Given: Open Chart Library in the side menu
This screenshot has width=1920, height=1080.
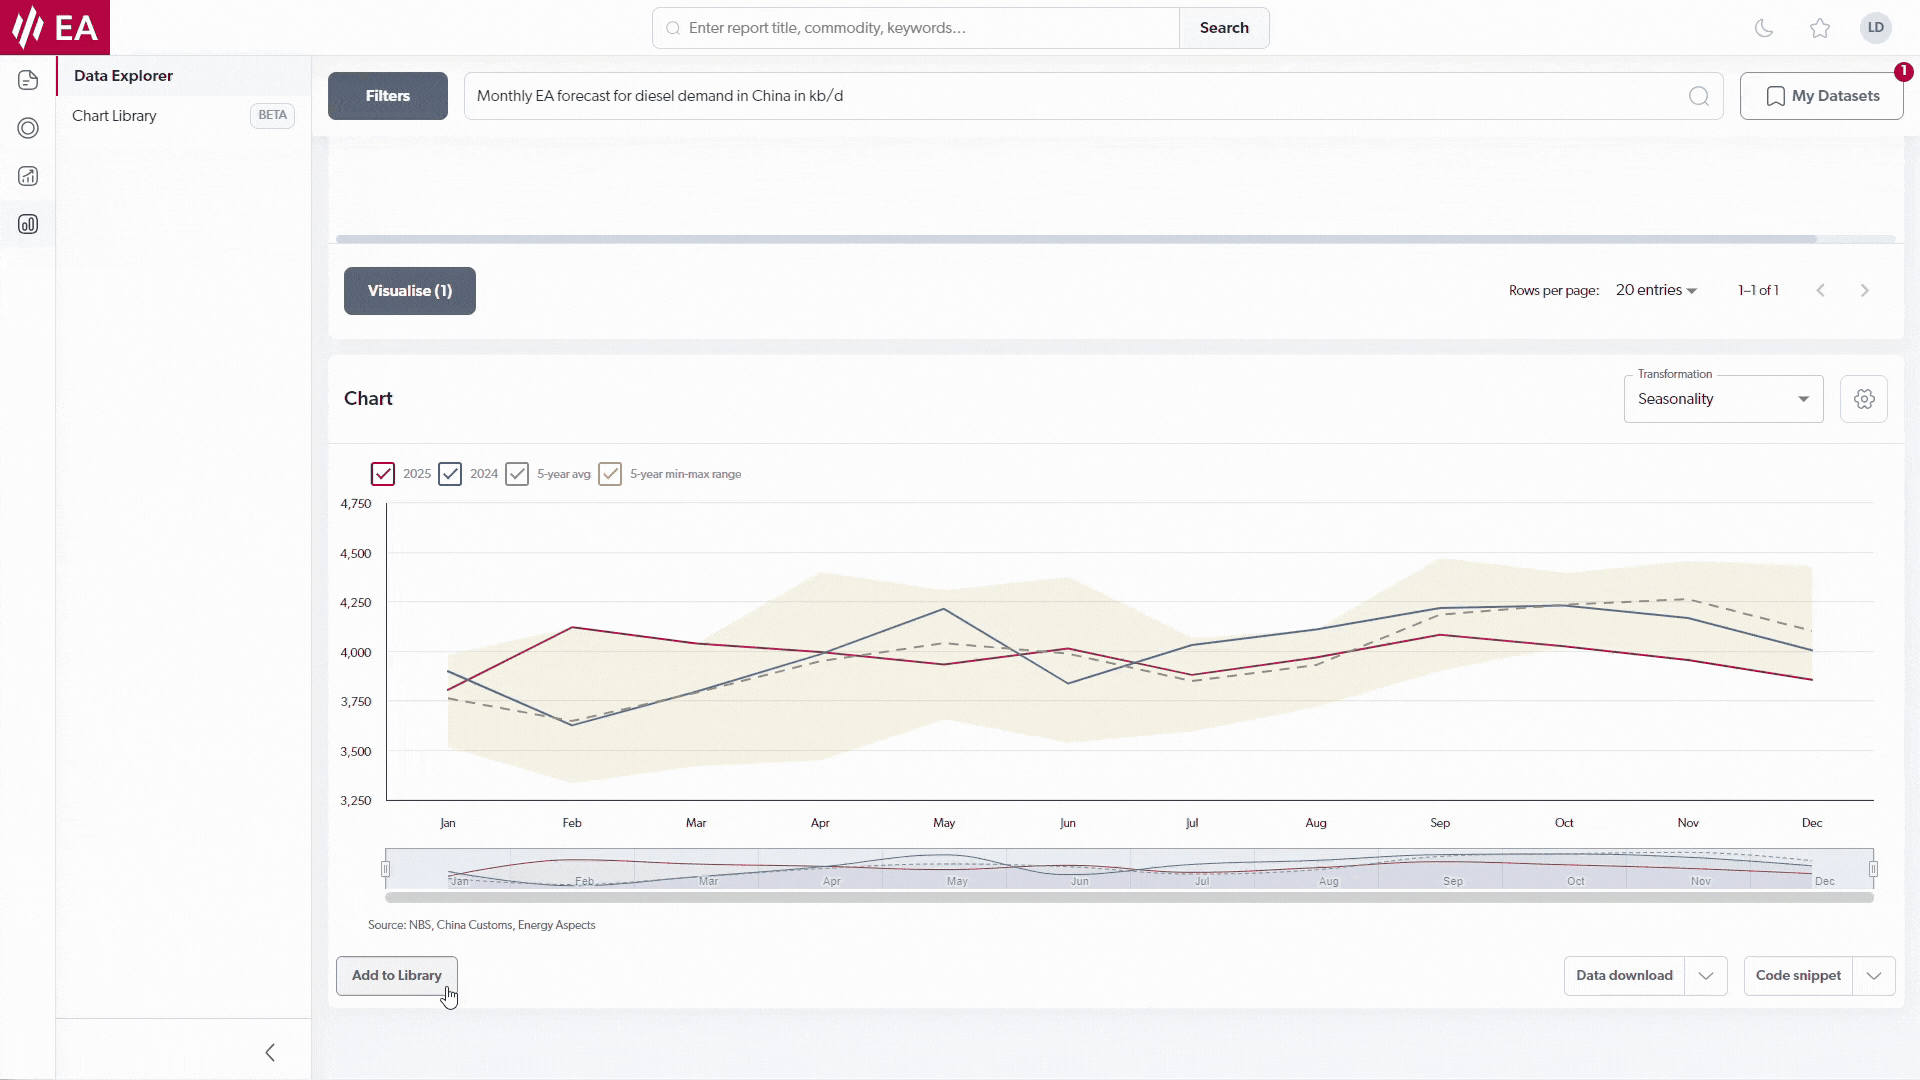Looking at the screenshot, I should pos(183,116).
